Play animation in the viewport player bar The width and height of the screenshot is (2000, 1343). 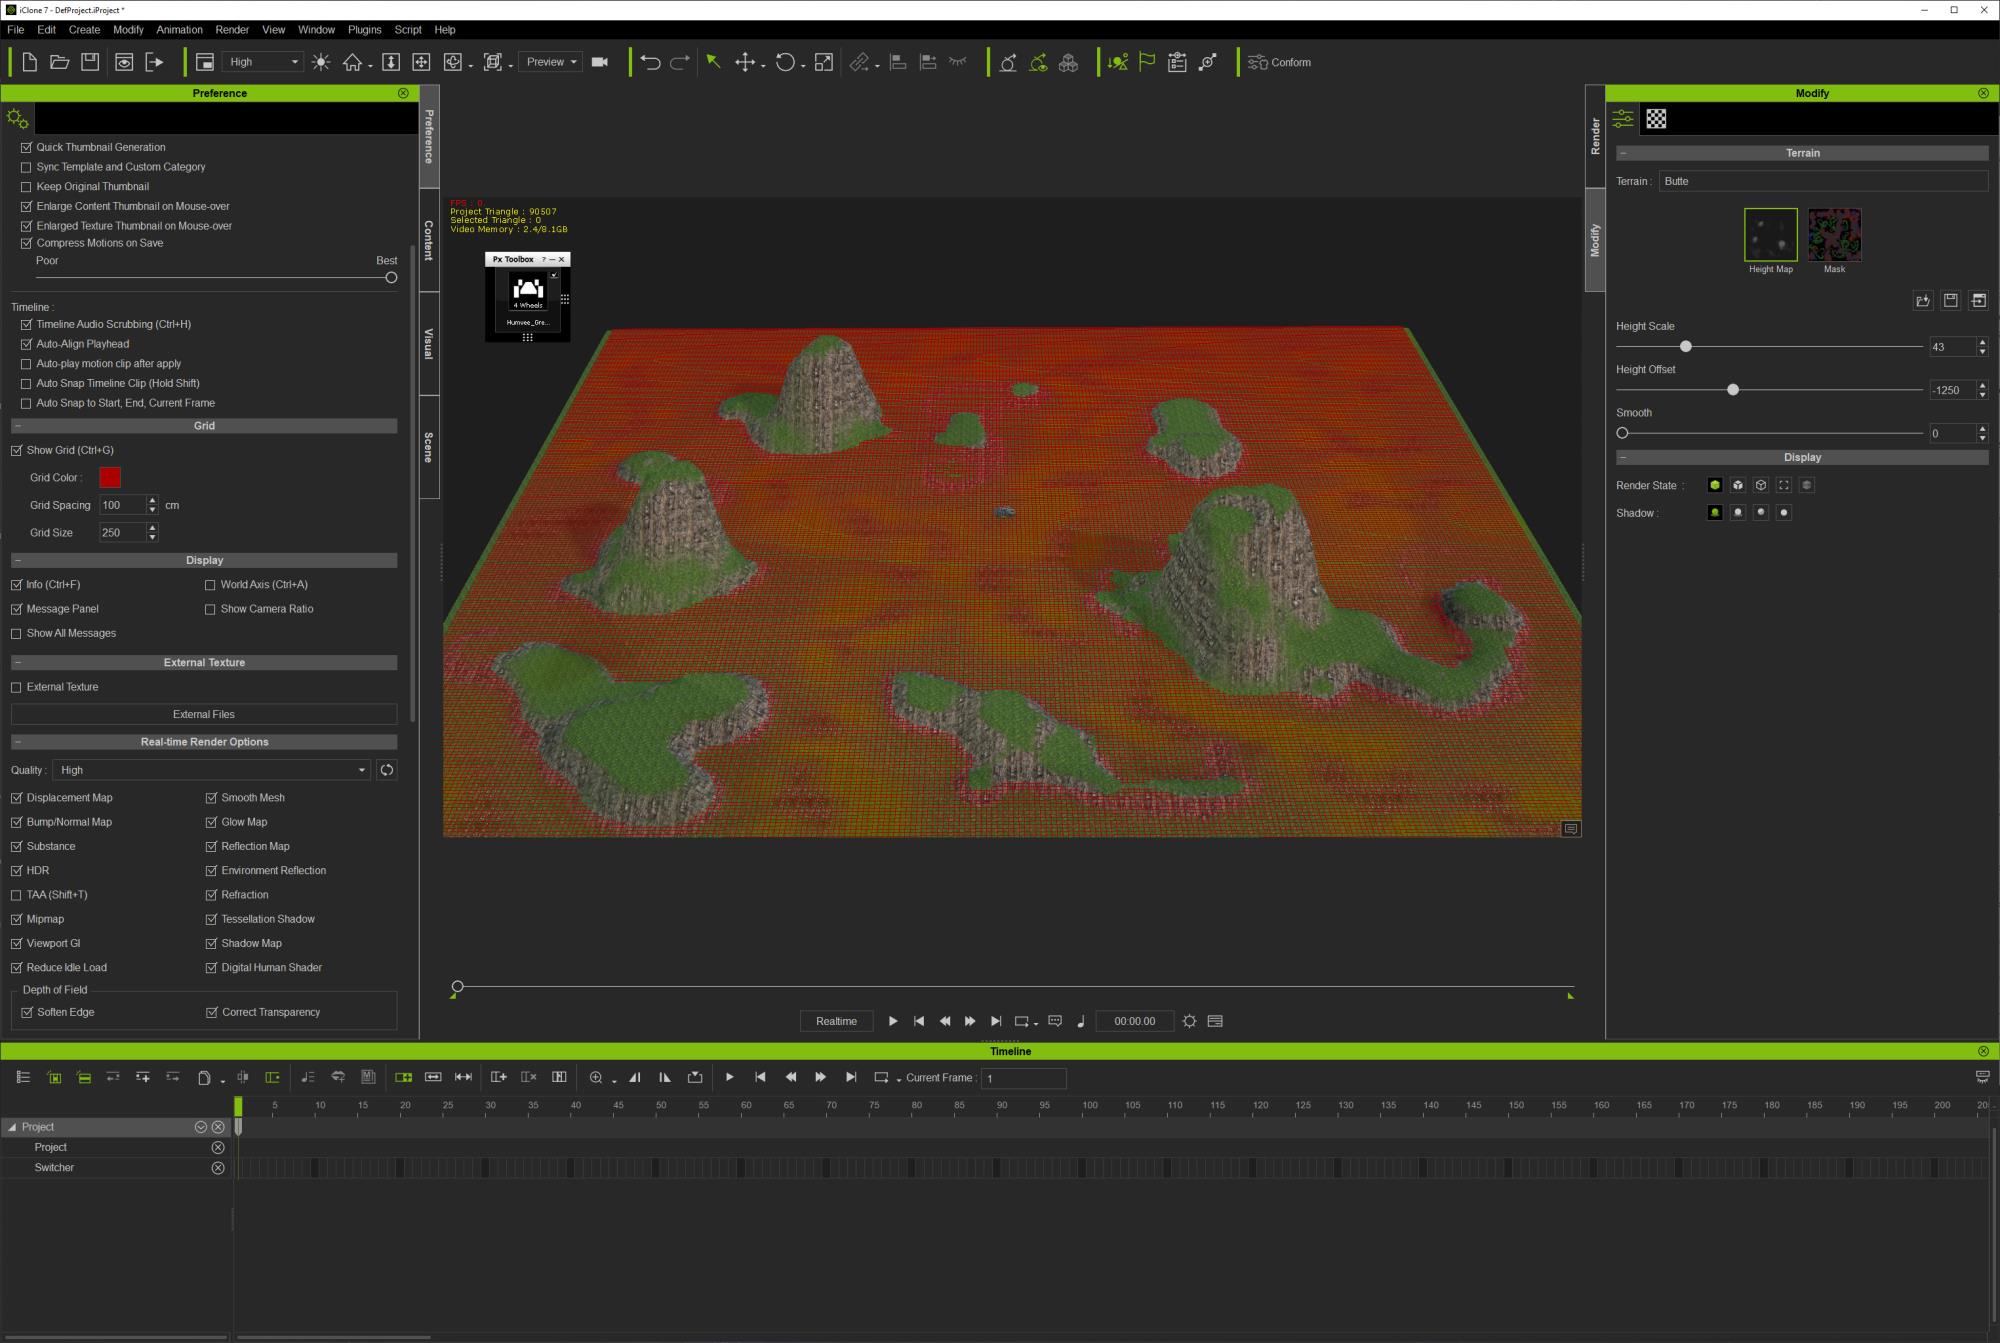point(893,1021)
